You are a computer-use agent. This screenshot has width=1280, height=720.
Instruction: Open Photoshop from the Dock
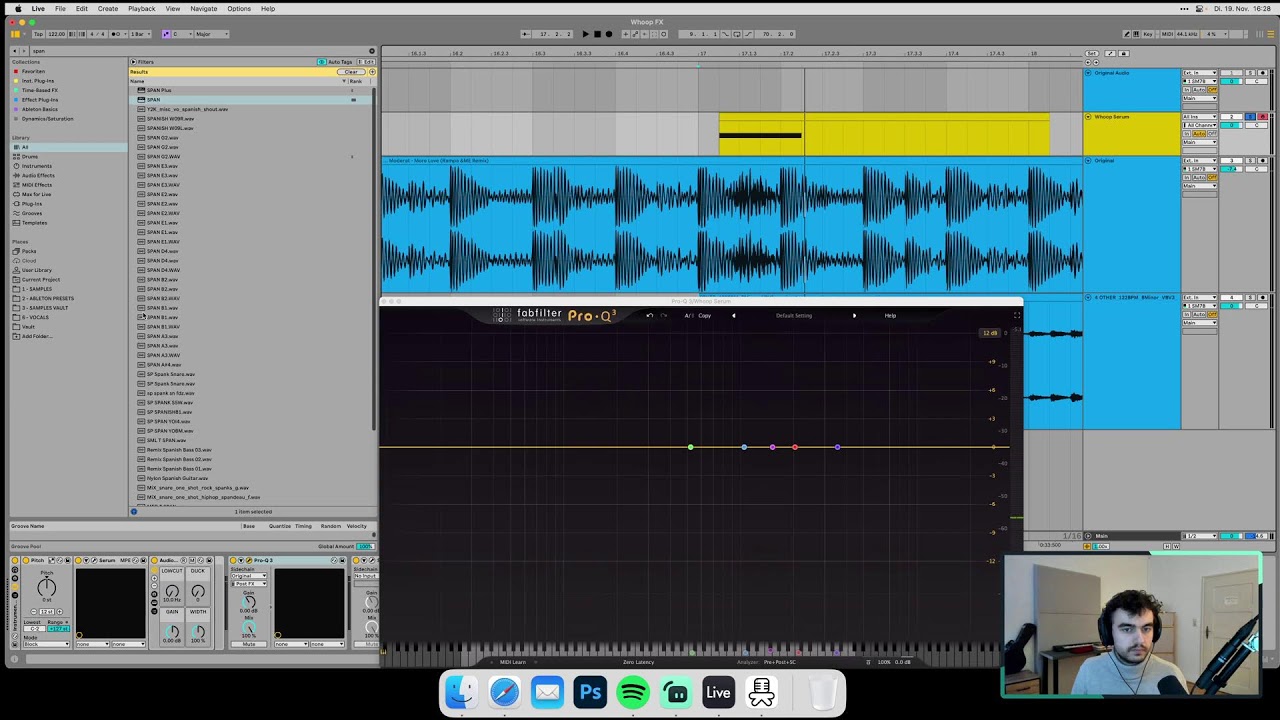click(x=590, y=692)
